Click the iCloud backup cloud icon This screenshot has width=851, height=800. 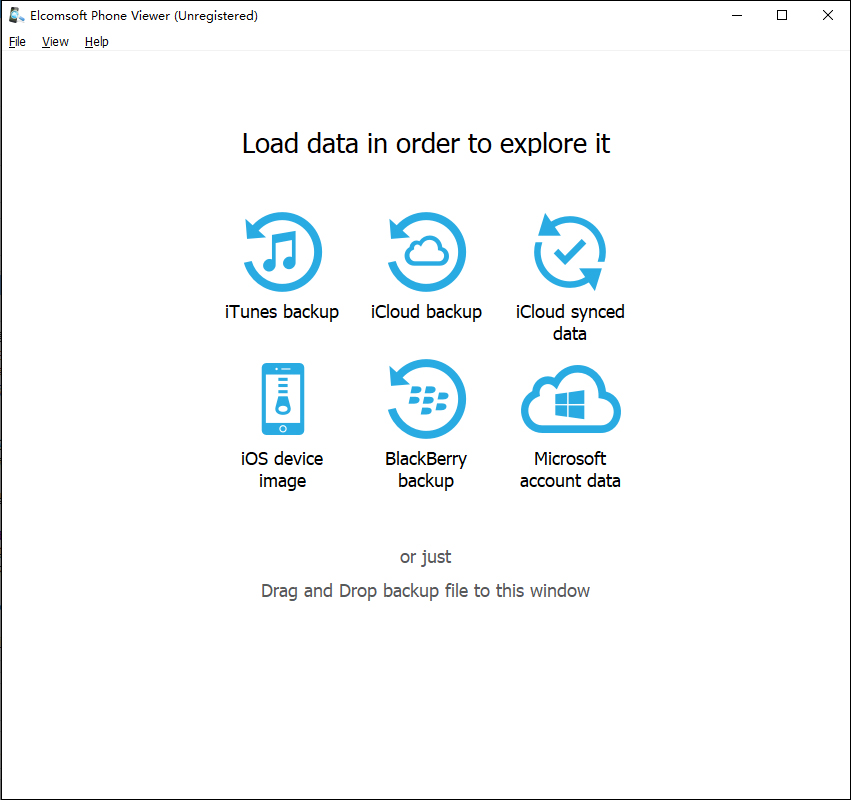[x=427, y=252]
